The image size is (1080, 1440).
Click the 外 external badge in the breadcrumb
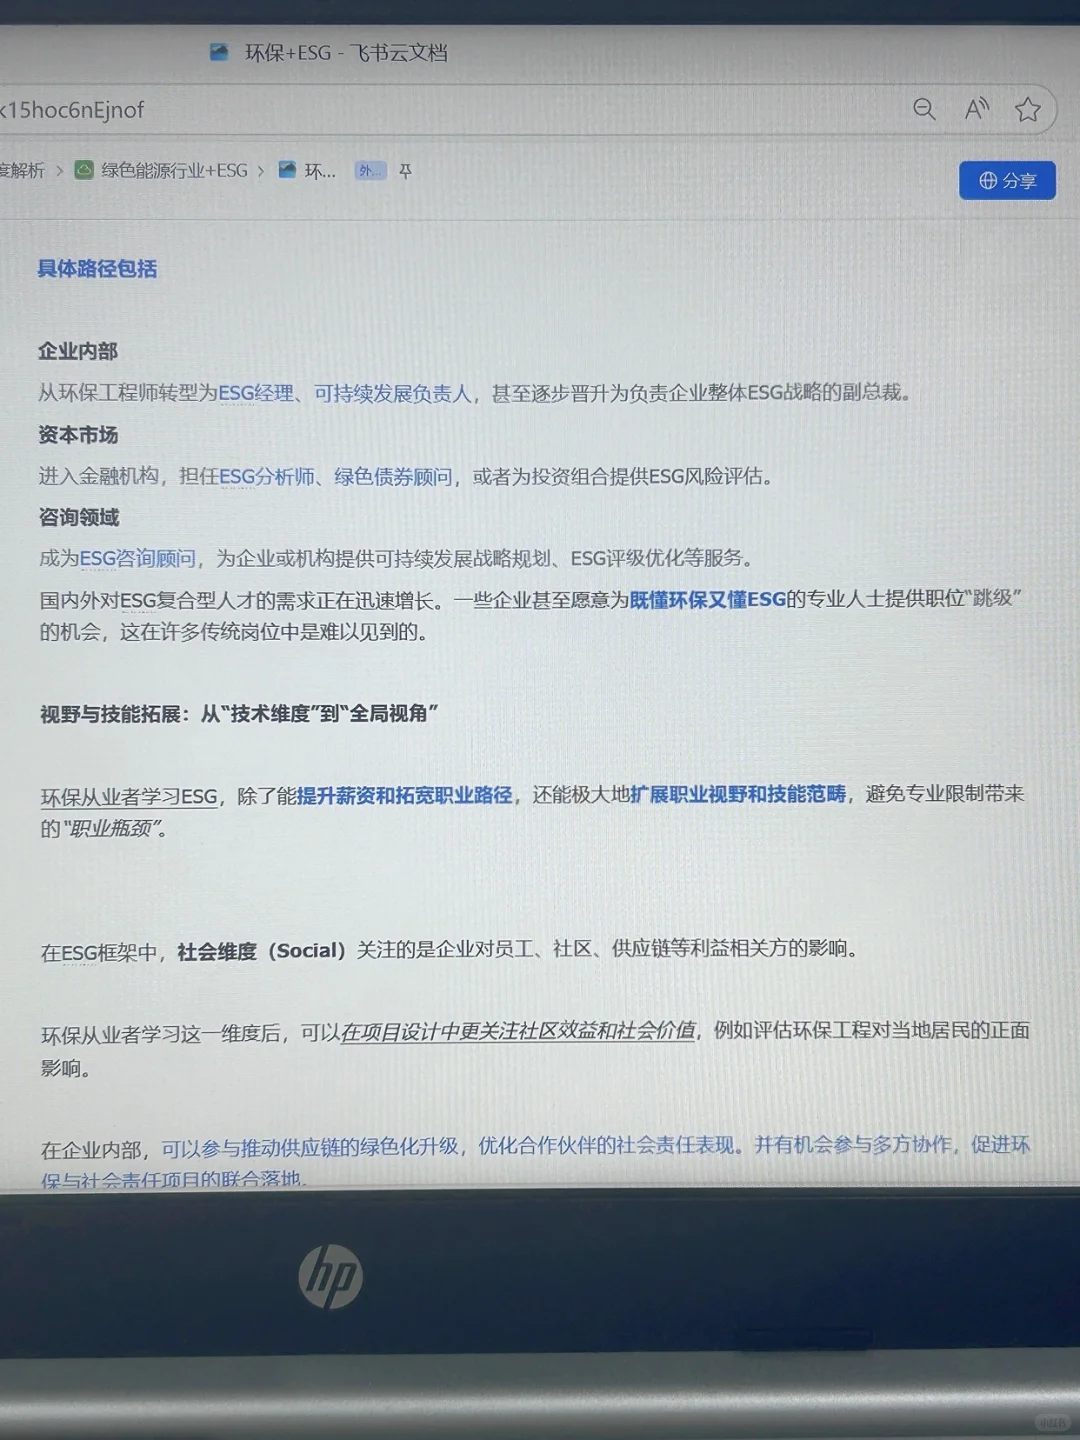(369, 171)
